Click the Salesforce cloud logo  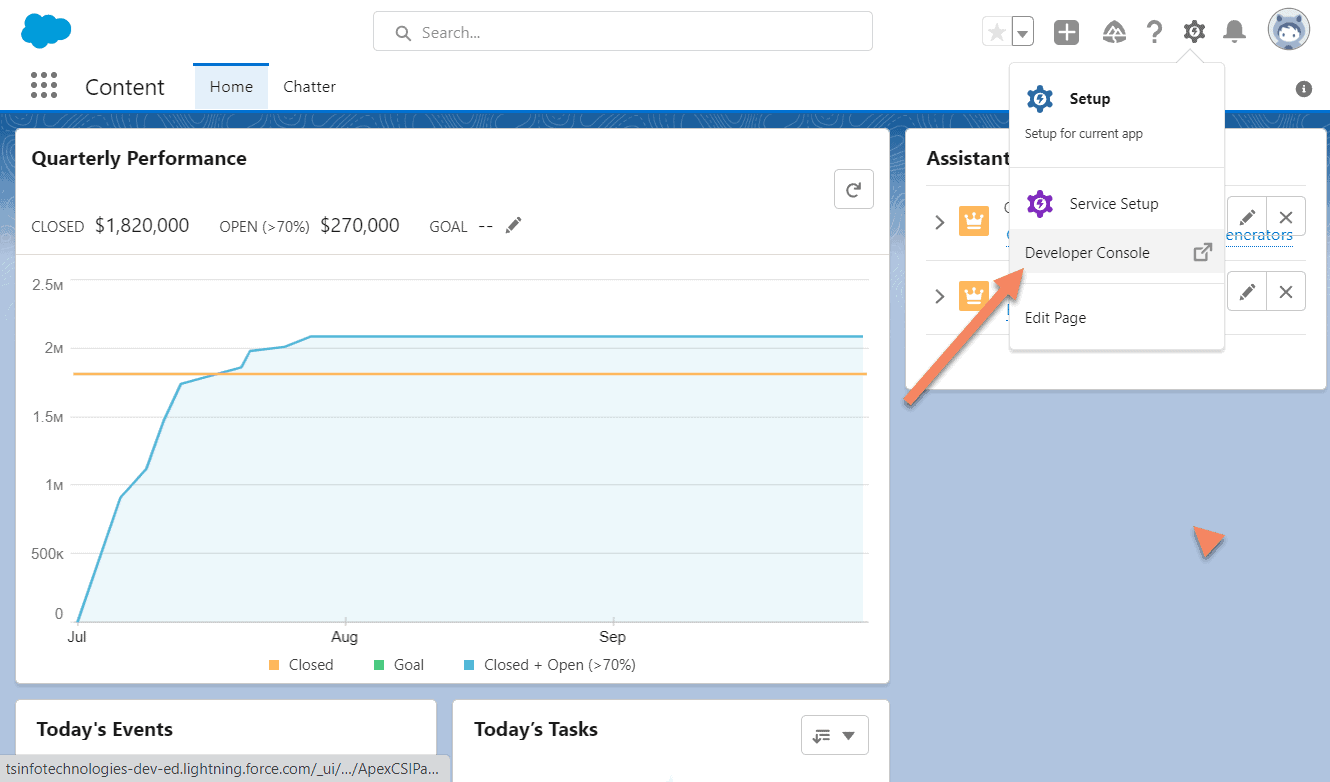[45, 30]
